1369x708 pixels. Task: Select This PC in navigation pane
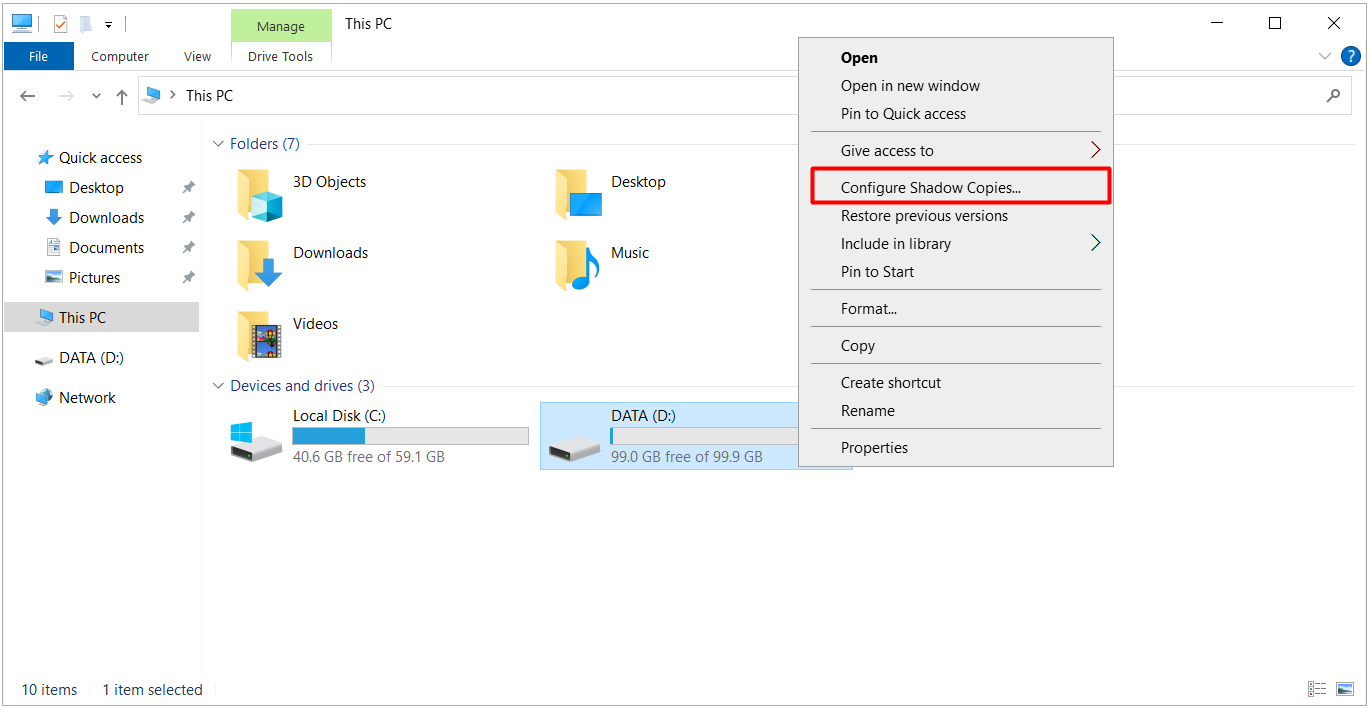(102, 318)
